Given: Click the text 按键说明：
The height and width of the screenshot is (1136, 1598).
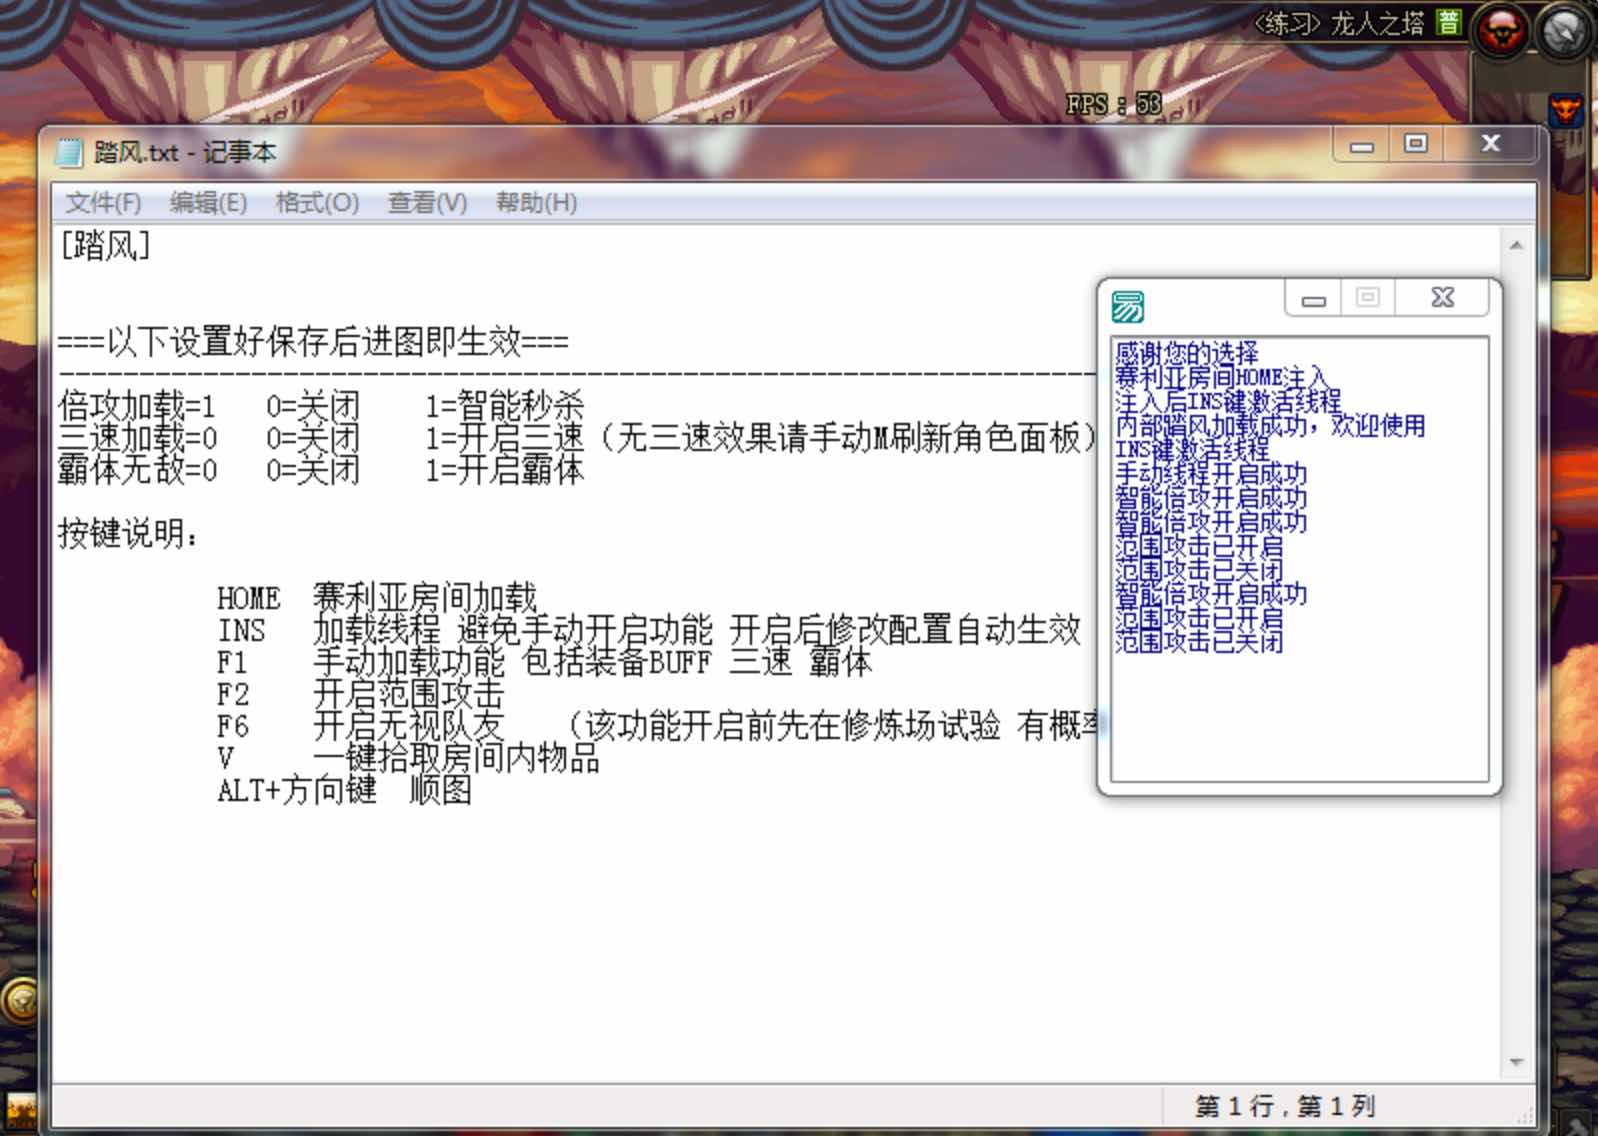Looking at the screenshot, I should click(129, 534).
